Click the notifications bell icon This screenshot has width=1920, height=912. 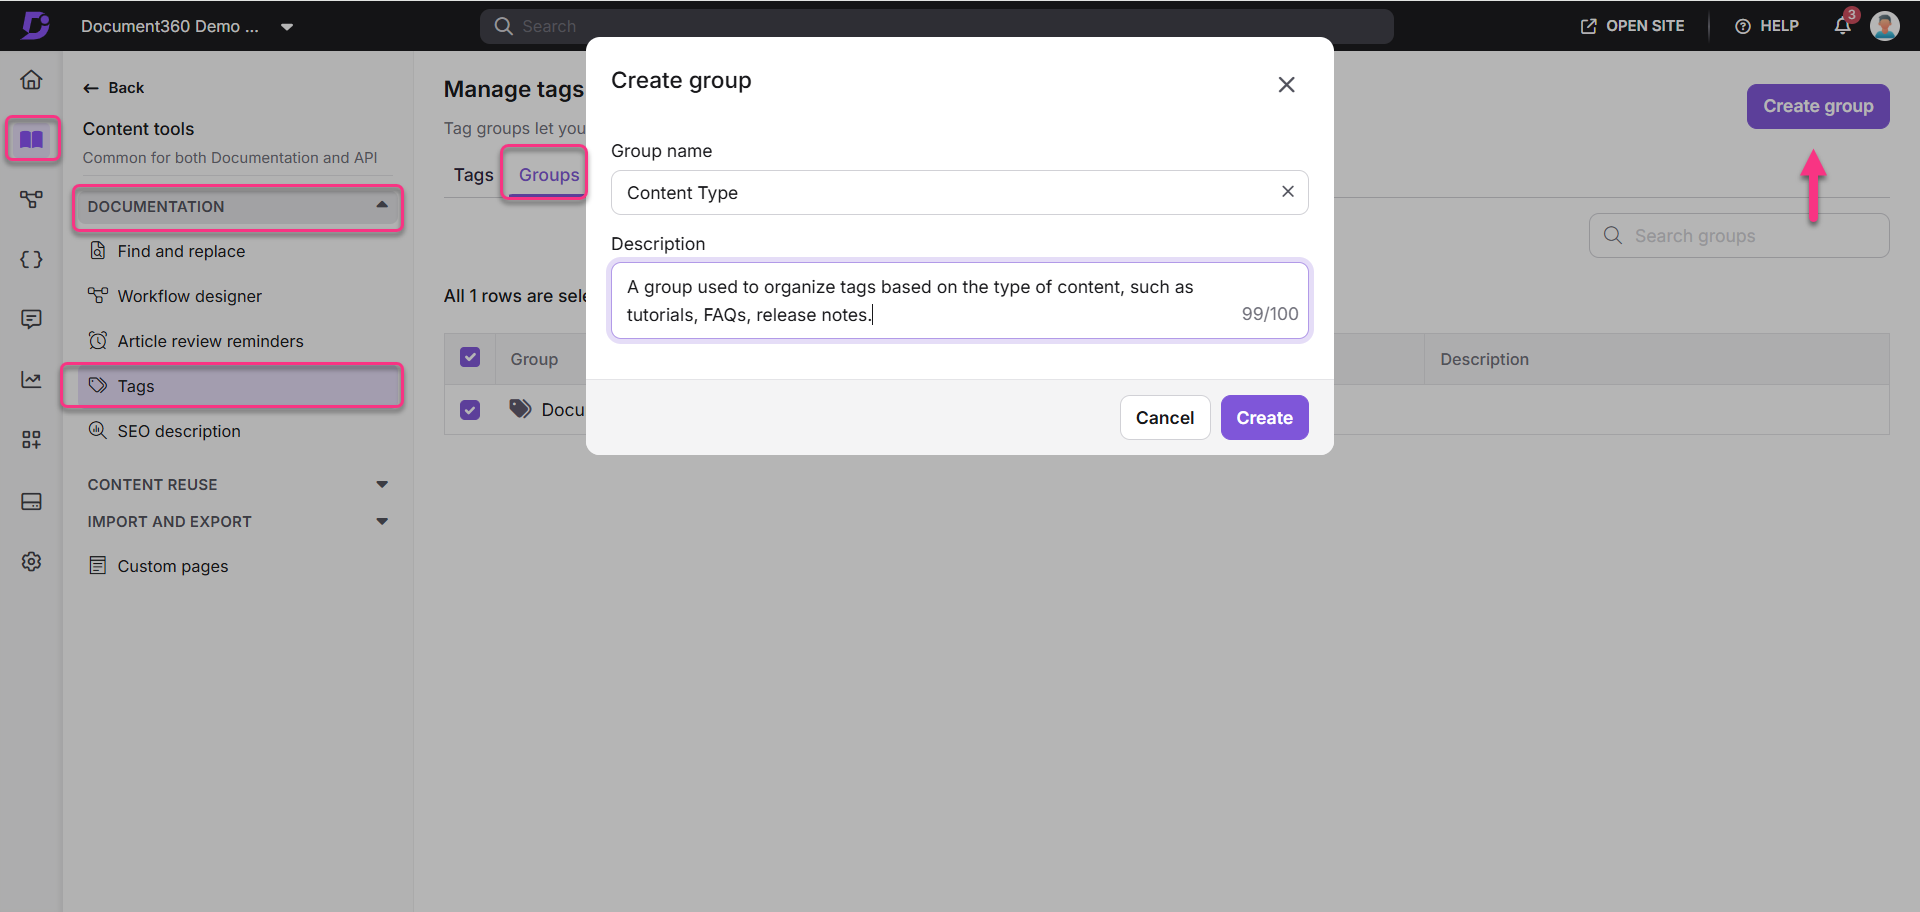coord(1842,26)
